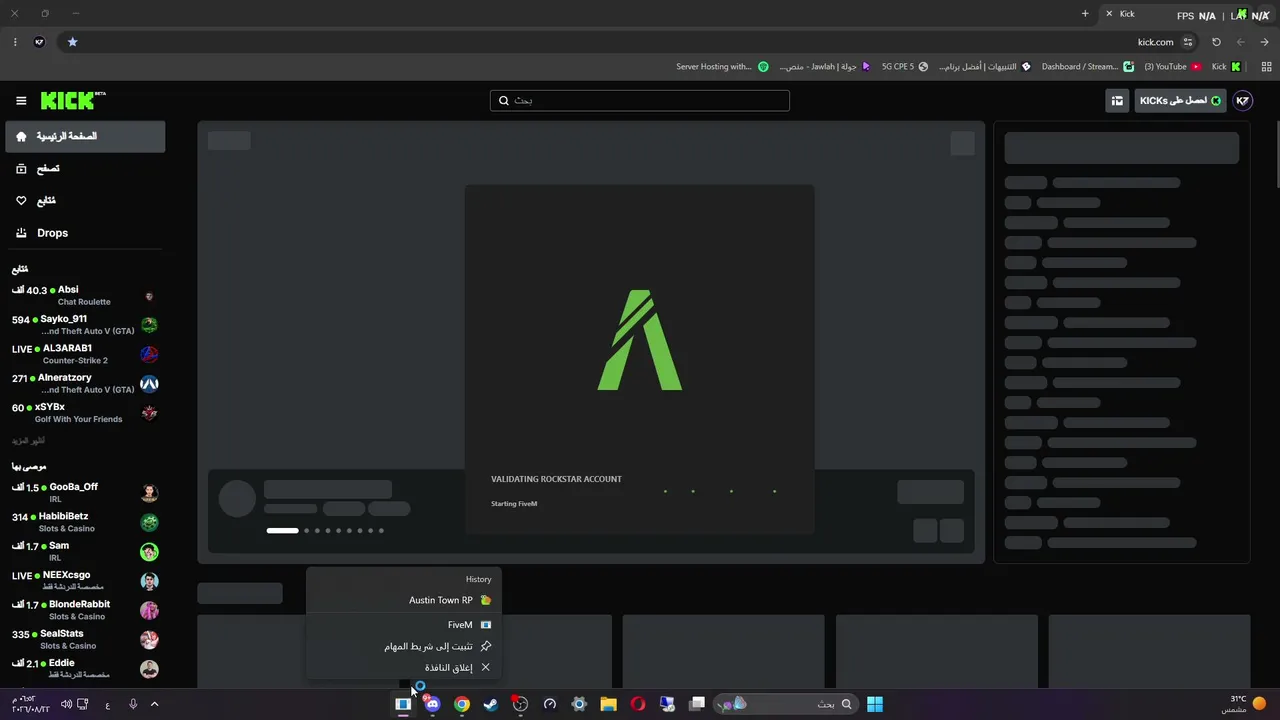The image size is (1280, 720).
Task: Click the microphone tray icon
Action: 133,704
